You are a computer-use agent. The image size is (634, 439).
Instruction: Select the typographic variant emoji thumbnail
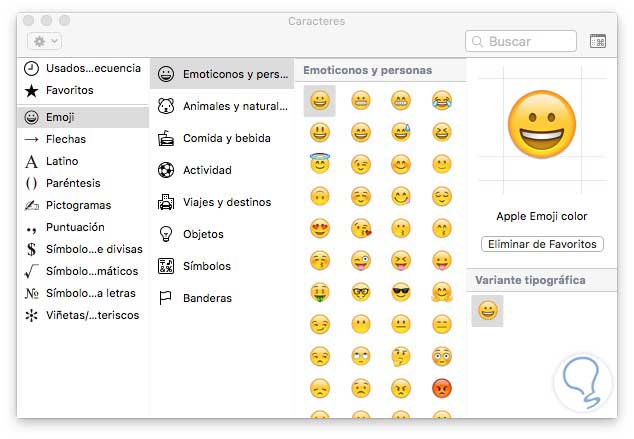[488, 311]
